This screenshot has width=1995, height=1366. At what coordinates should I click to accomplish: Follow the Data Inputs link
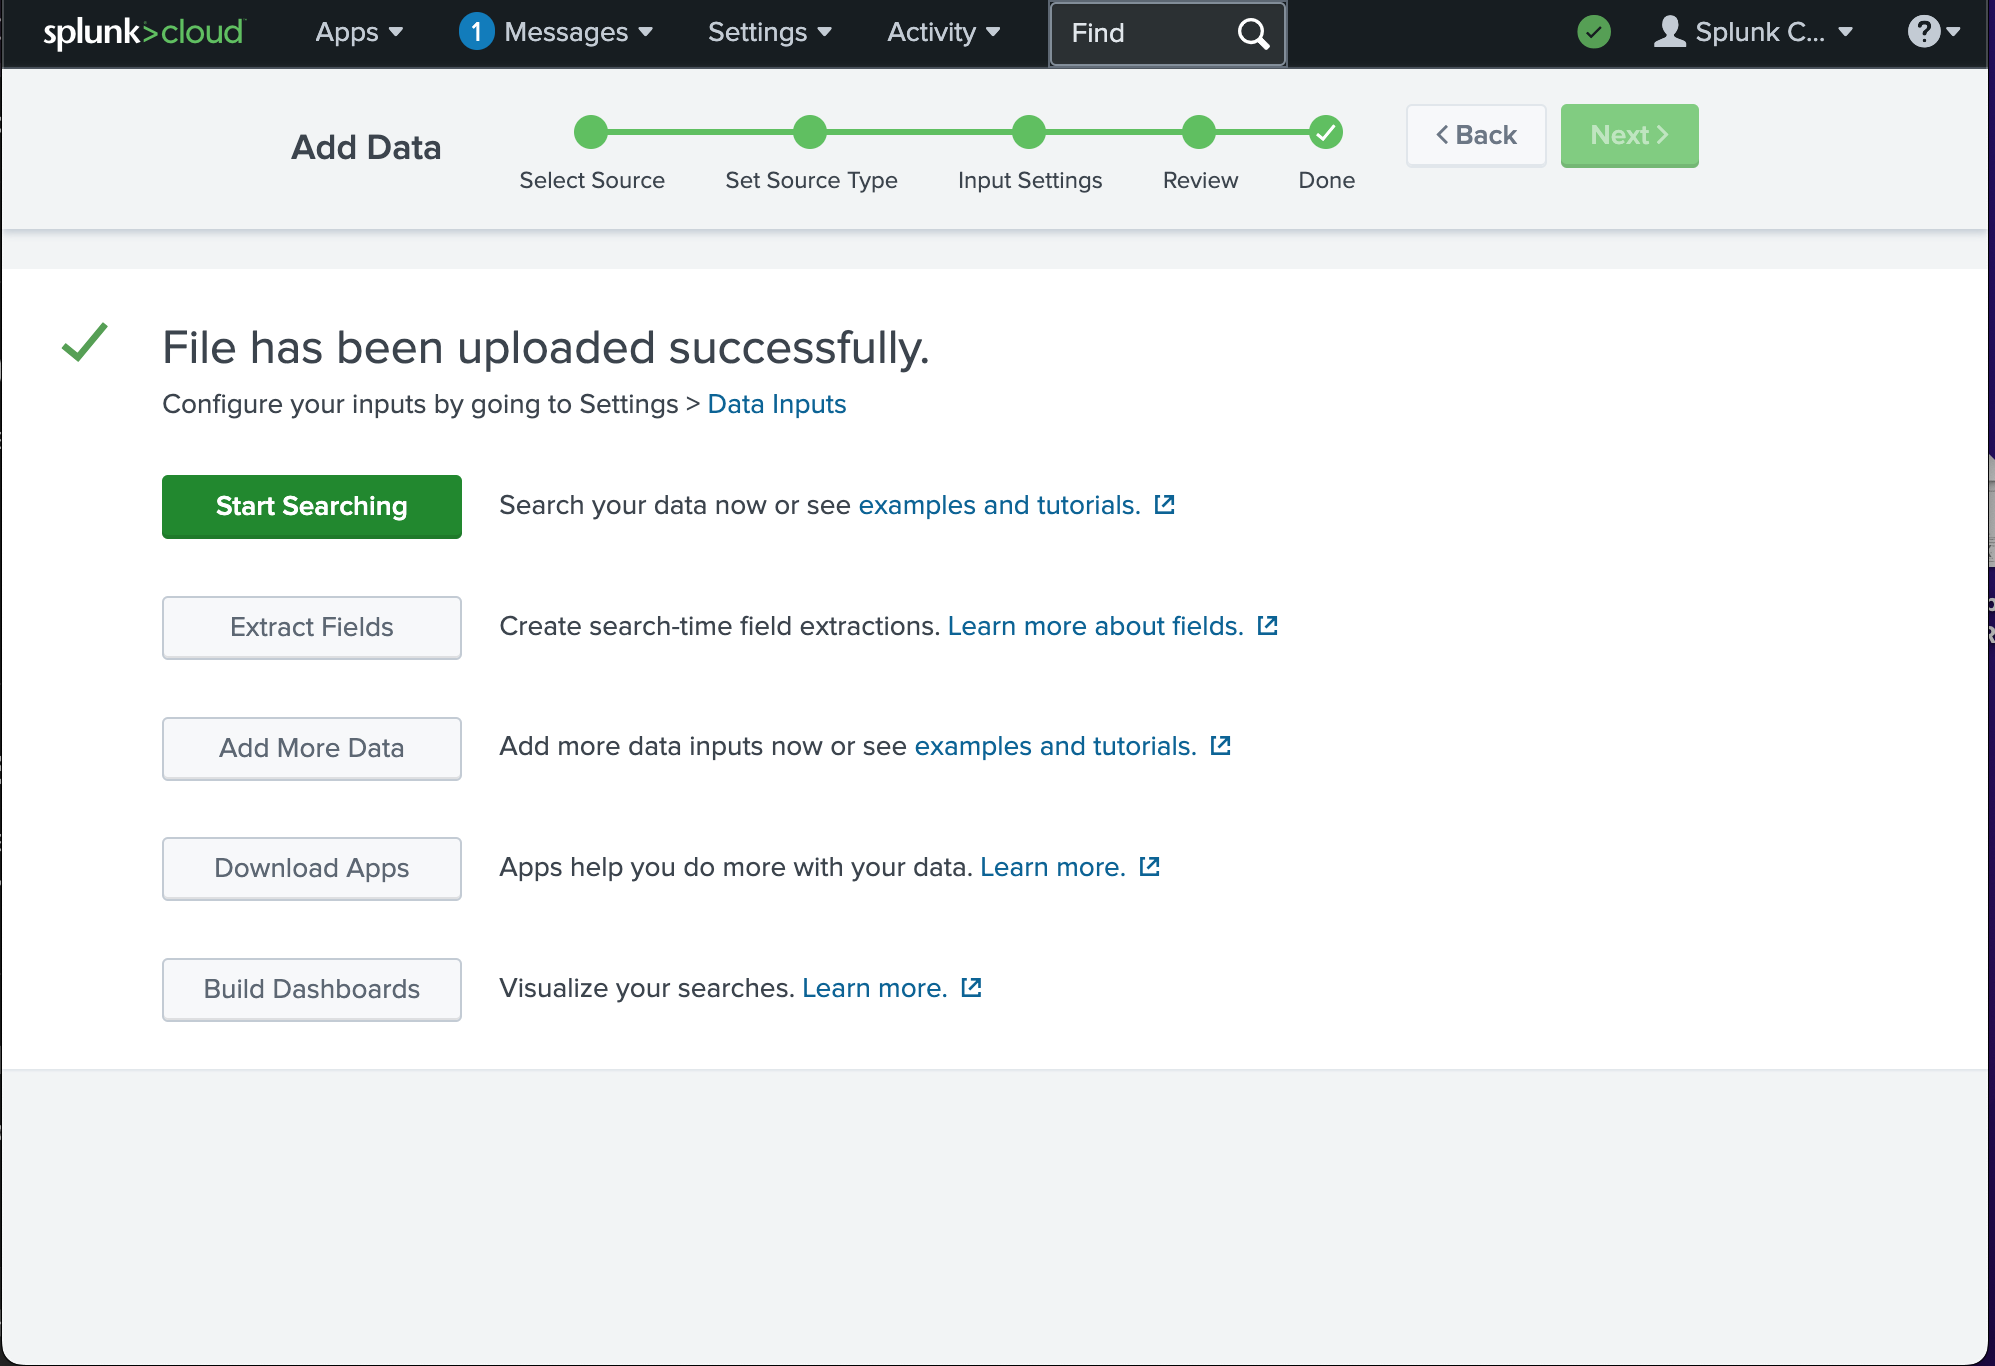(776, 404)
